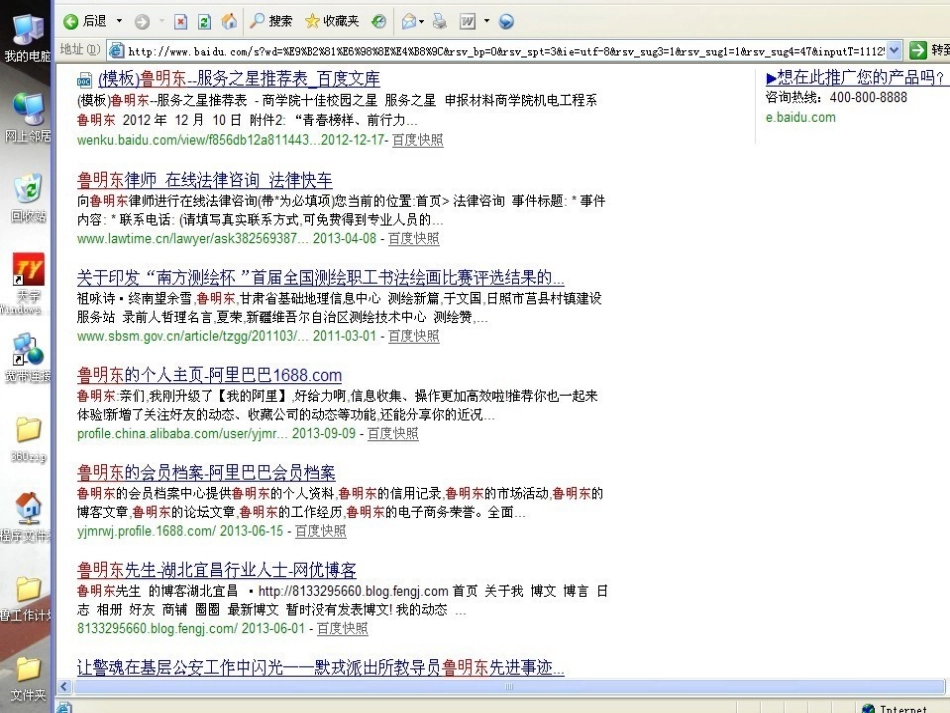
Task: Select the red TY 天宇 desktop shortcut
Action: pyautogui.click(x=28, y=284)
